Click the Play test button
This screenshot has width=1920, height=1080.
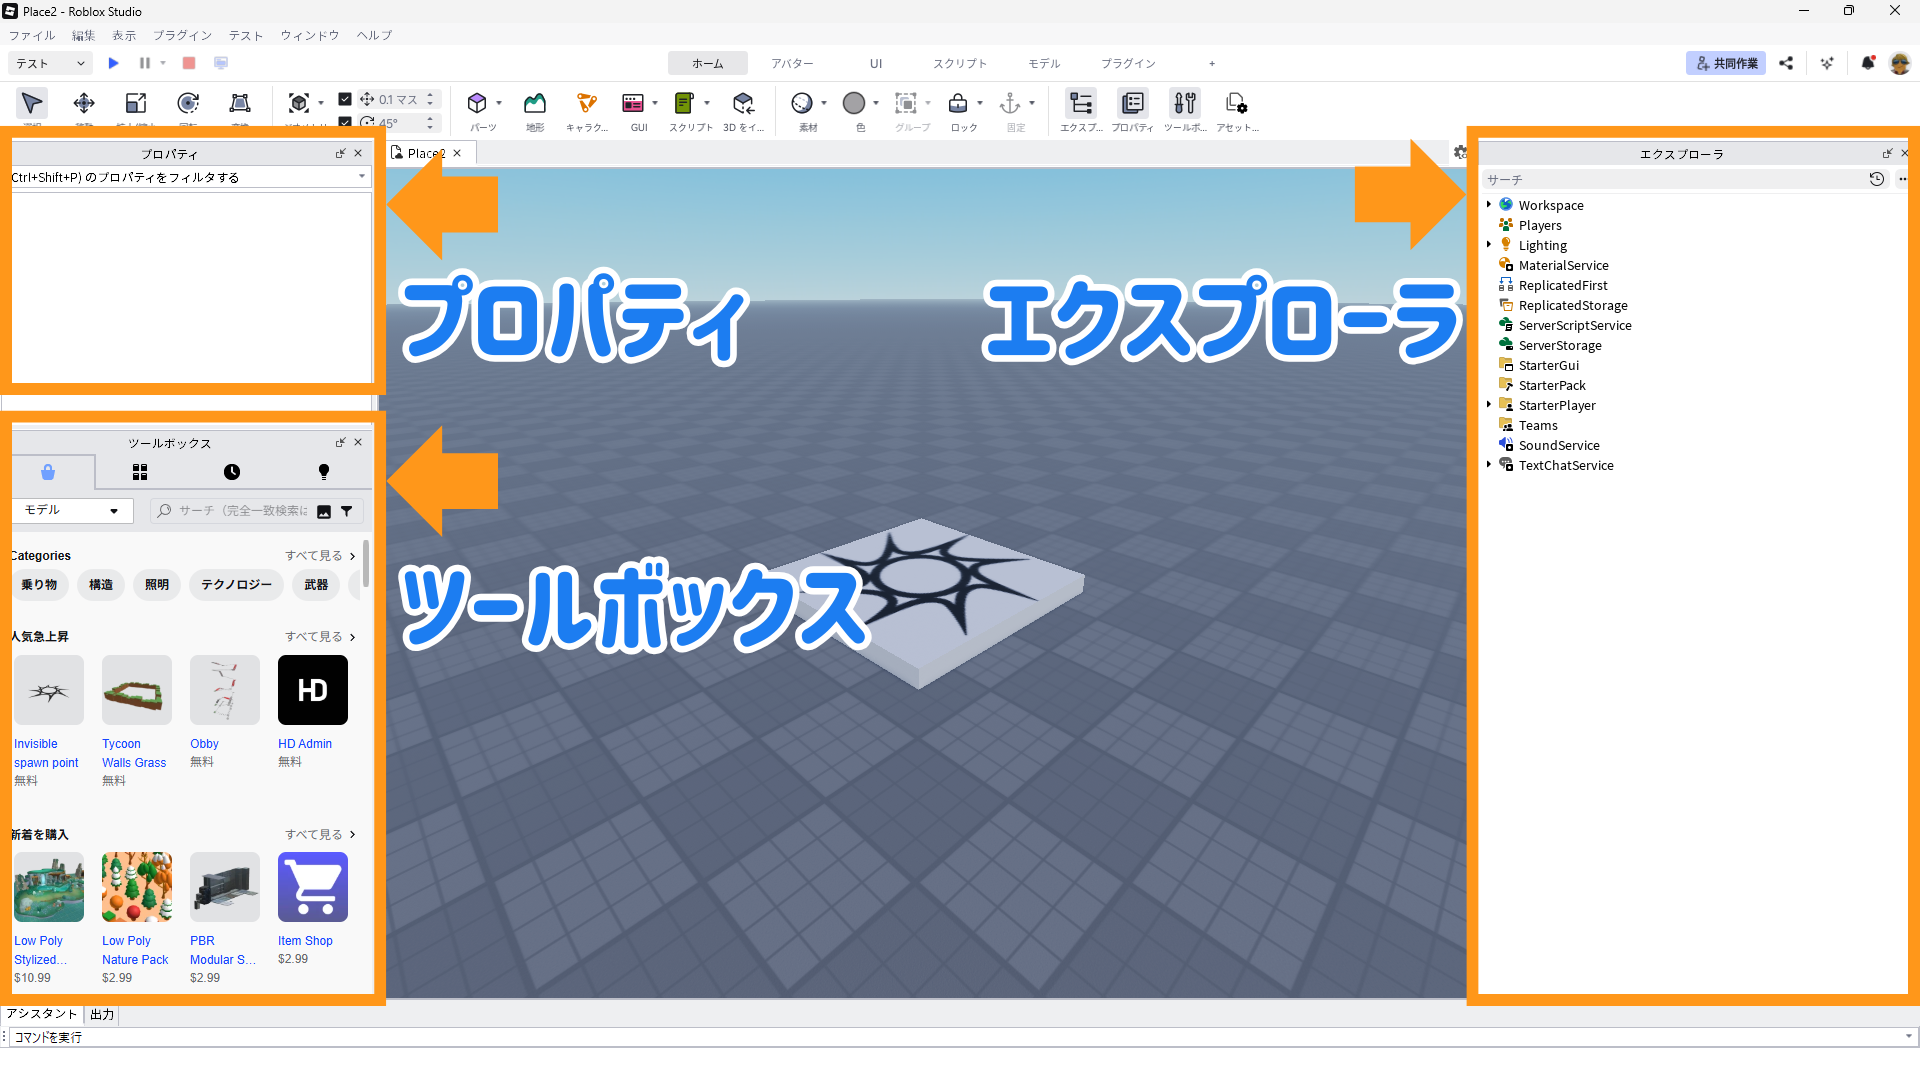pyautogui.click(x=114, y=63)
